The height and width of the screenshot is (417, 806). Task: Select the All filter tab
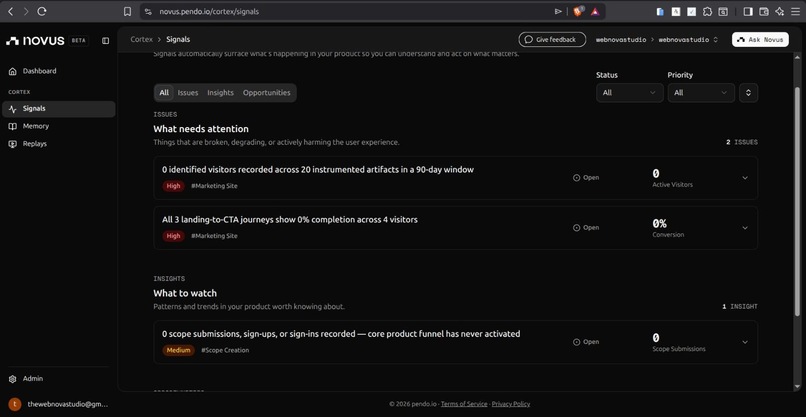pyautogui.click(x=164, y=93)
